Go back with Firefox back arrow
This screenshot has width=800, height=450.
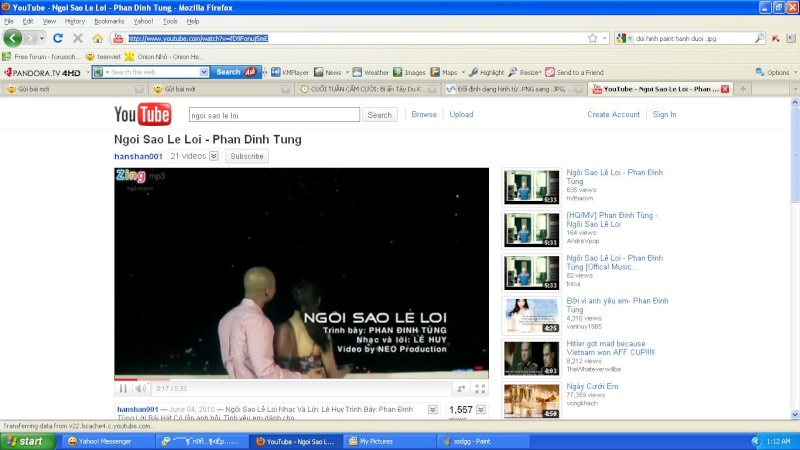13,38
